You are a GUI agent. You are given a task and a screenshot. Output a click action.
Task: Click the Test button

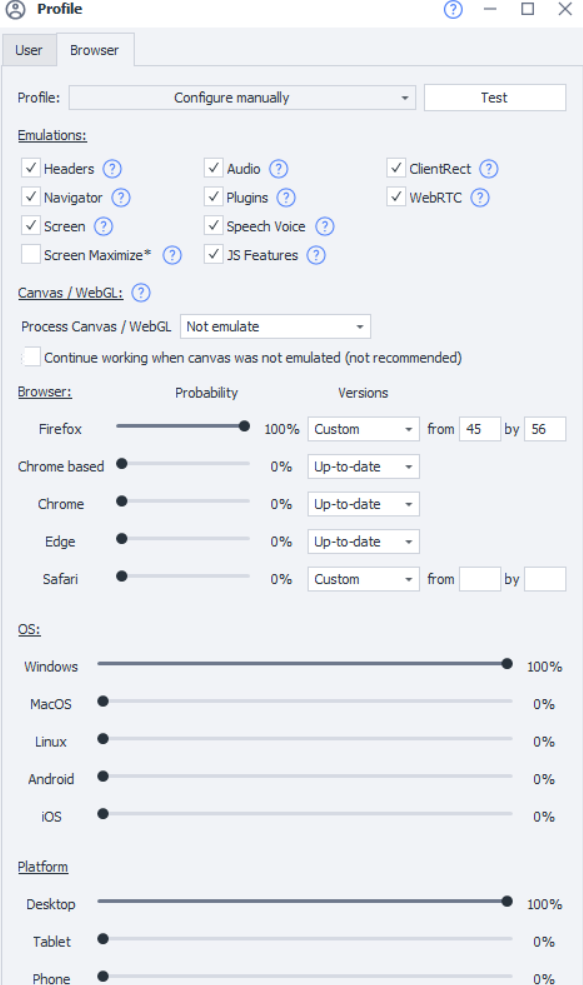494,97
